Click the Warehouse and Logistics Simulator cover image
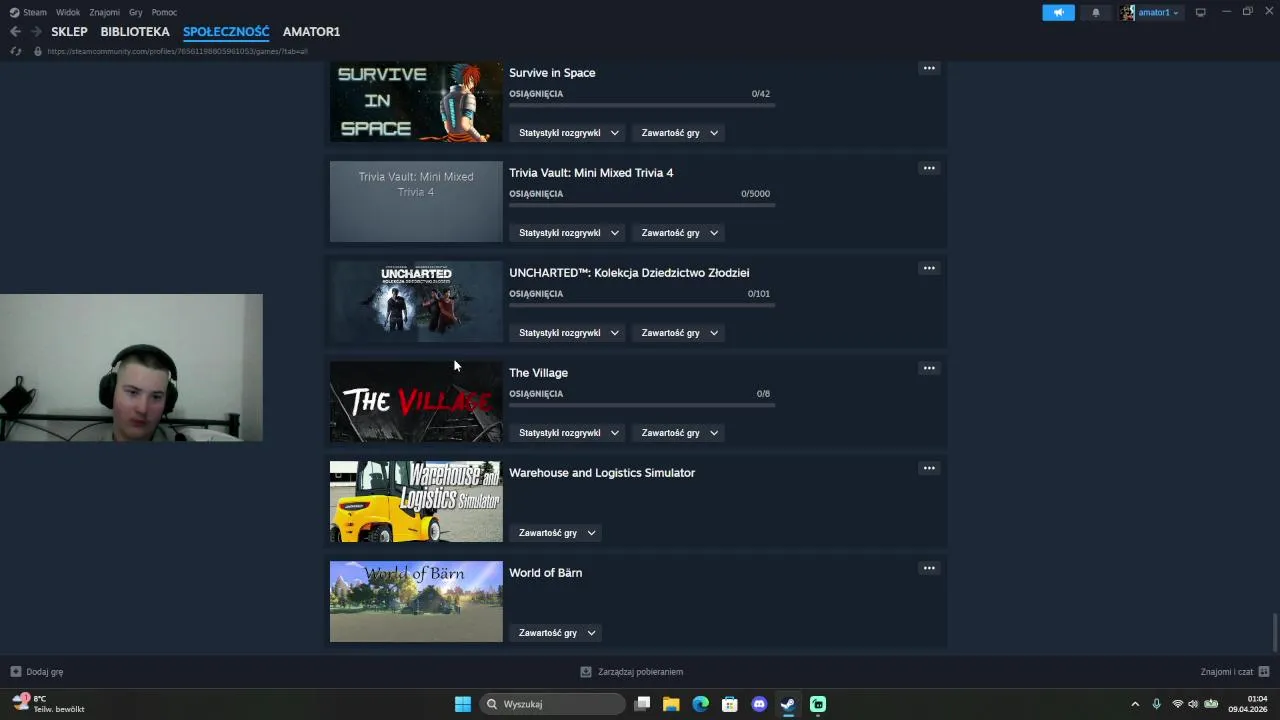Image resolution: width=1280 pixels, height=720 pixels. pos(416,502)
